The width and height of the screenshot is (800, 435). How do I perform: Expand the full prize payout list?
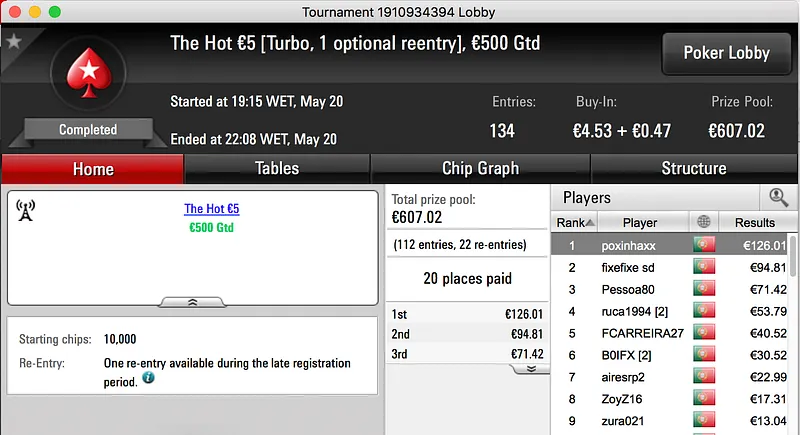click(x=530, y=368)
